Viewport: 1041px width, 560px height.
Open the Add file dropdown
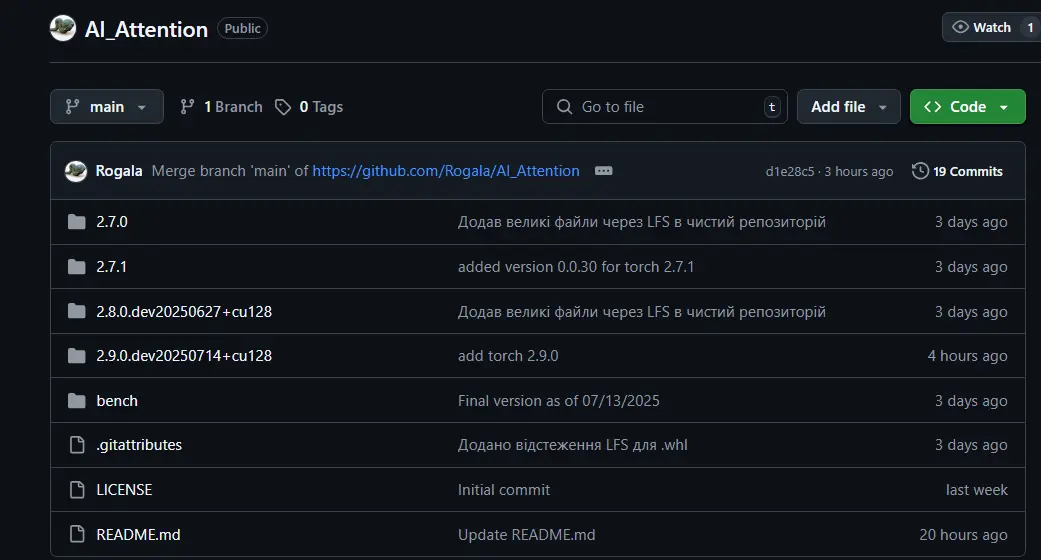coord(848,106)
